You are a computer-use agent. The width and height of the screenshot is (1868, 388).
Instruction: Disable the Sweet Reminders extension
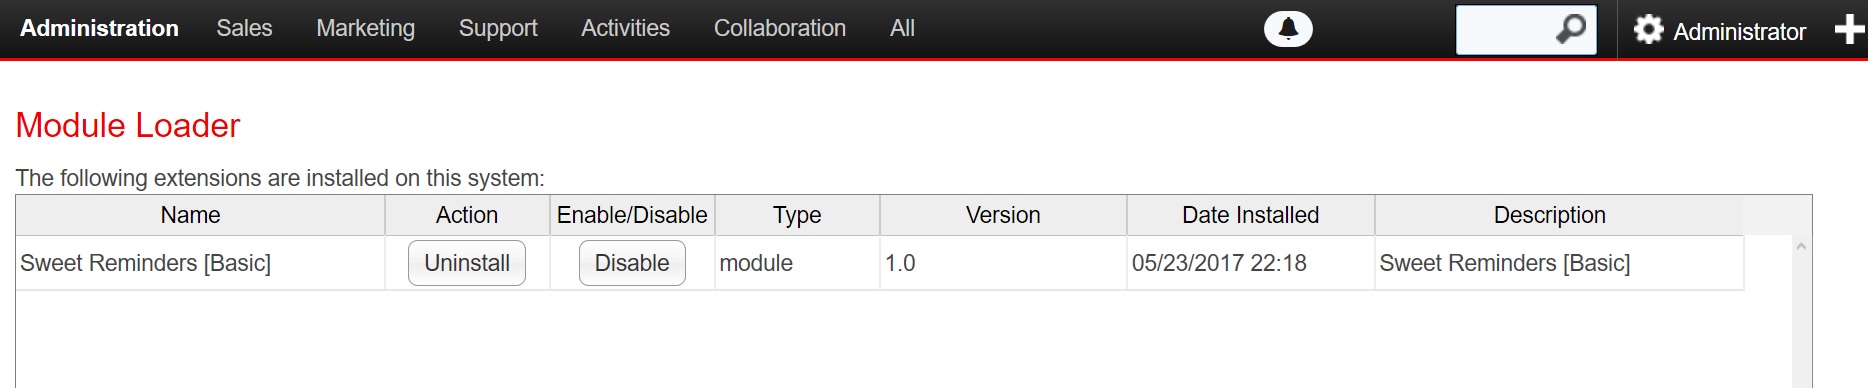coord(632,263)
